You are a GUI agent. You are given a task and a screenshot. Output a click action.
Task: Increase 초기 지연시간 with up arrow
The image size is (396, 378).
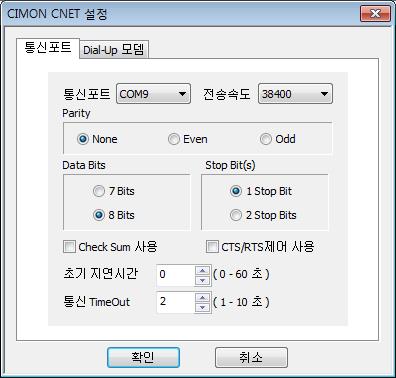[x=202, y=270]
